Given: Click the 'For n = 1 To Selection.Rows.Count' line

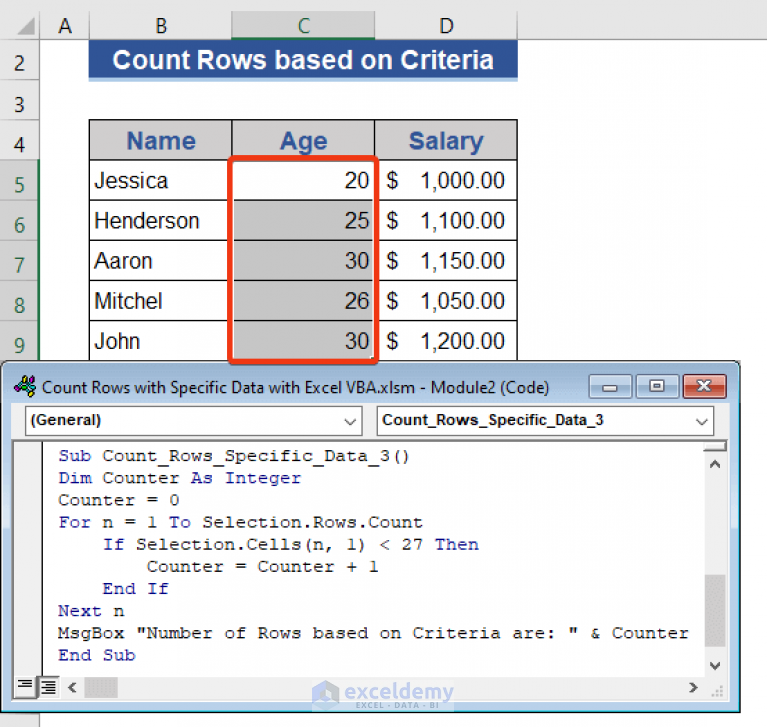Looking at the screenshot, I should pyautogui.click(x=240, y=523).
